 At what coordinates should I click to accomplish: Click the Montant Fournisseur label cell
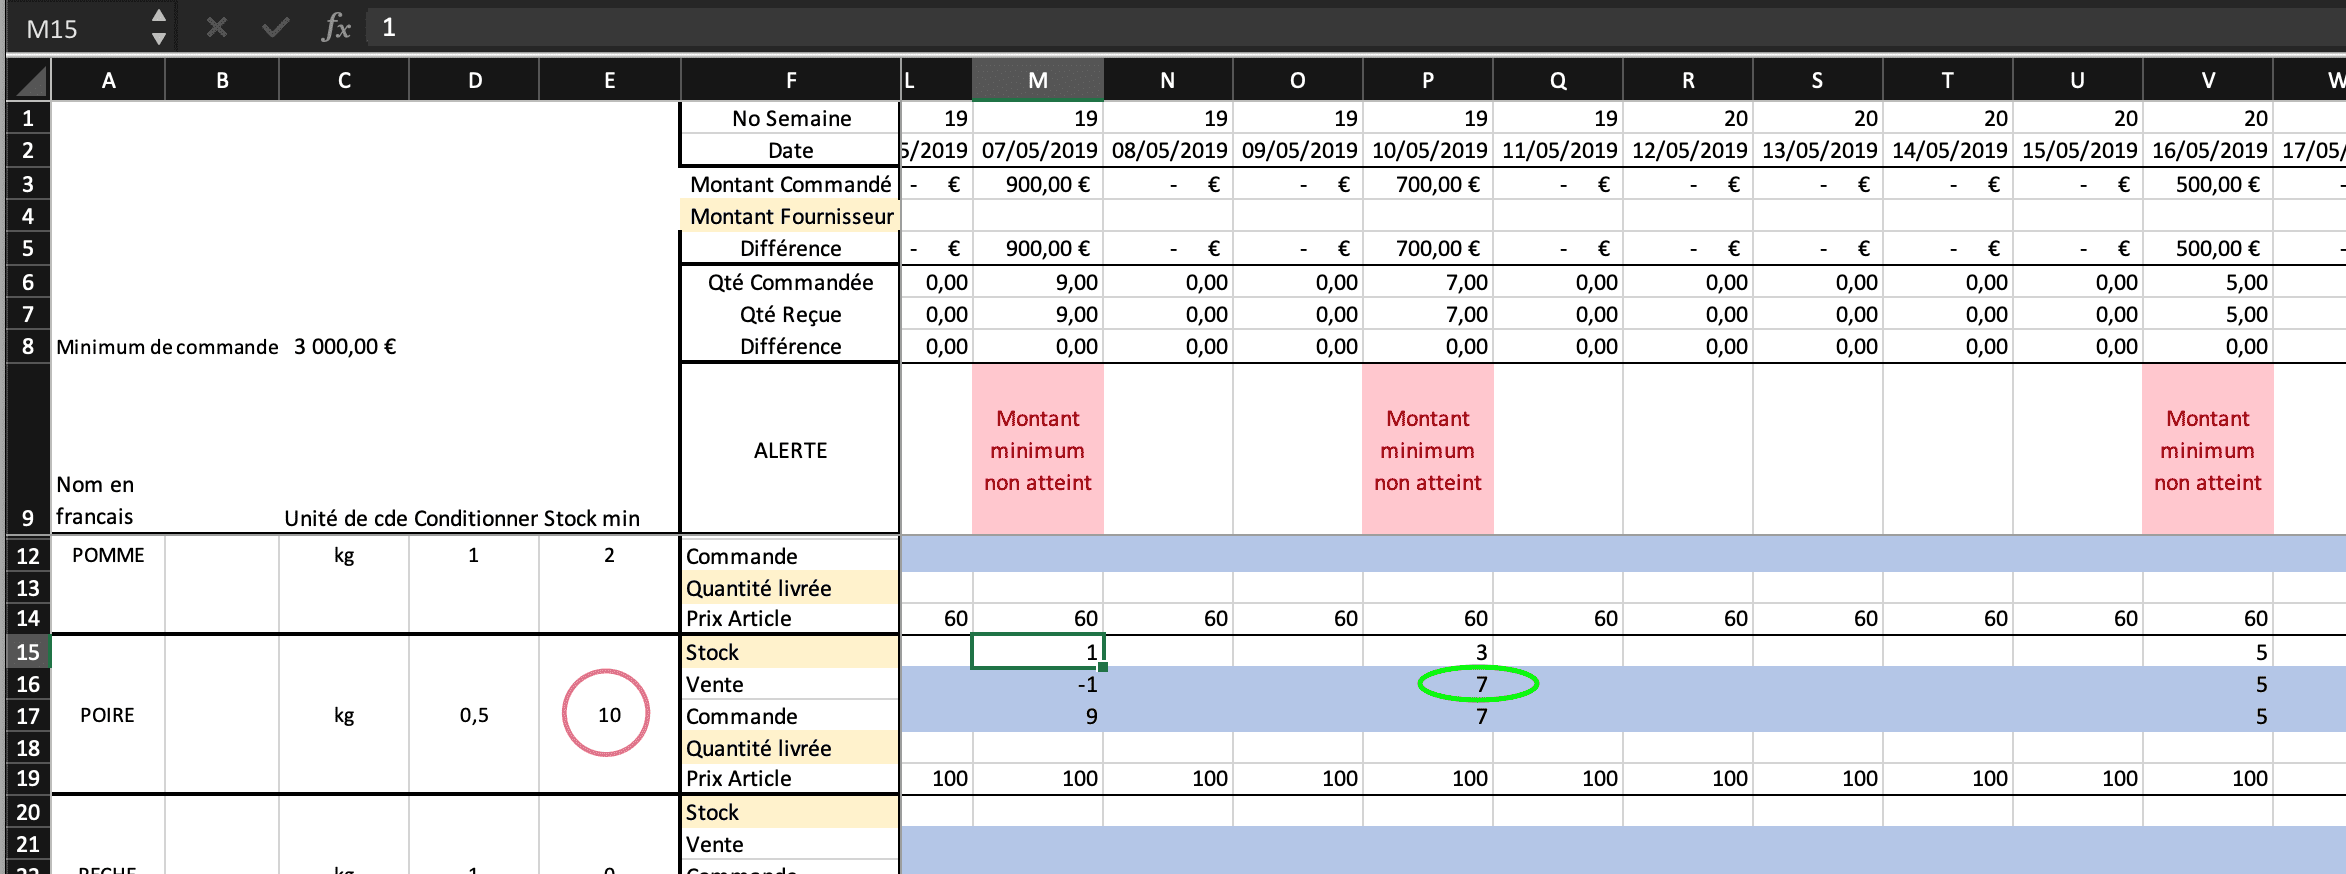coord(790,216)
